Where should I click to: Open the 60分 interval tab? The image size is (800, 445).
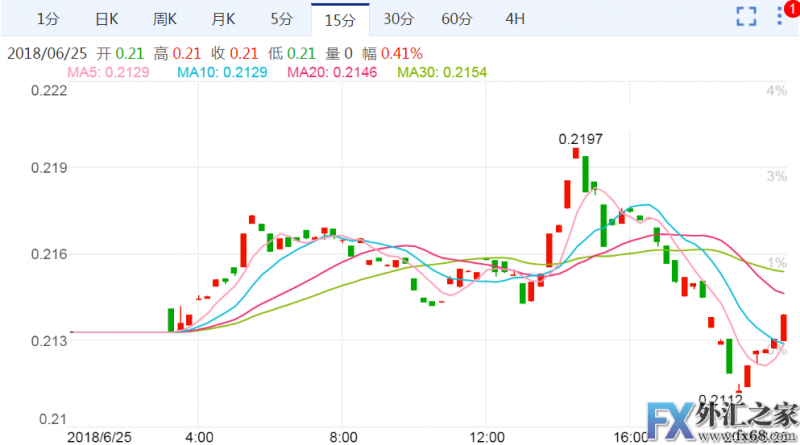click(457, 19)
